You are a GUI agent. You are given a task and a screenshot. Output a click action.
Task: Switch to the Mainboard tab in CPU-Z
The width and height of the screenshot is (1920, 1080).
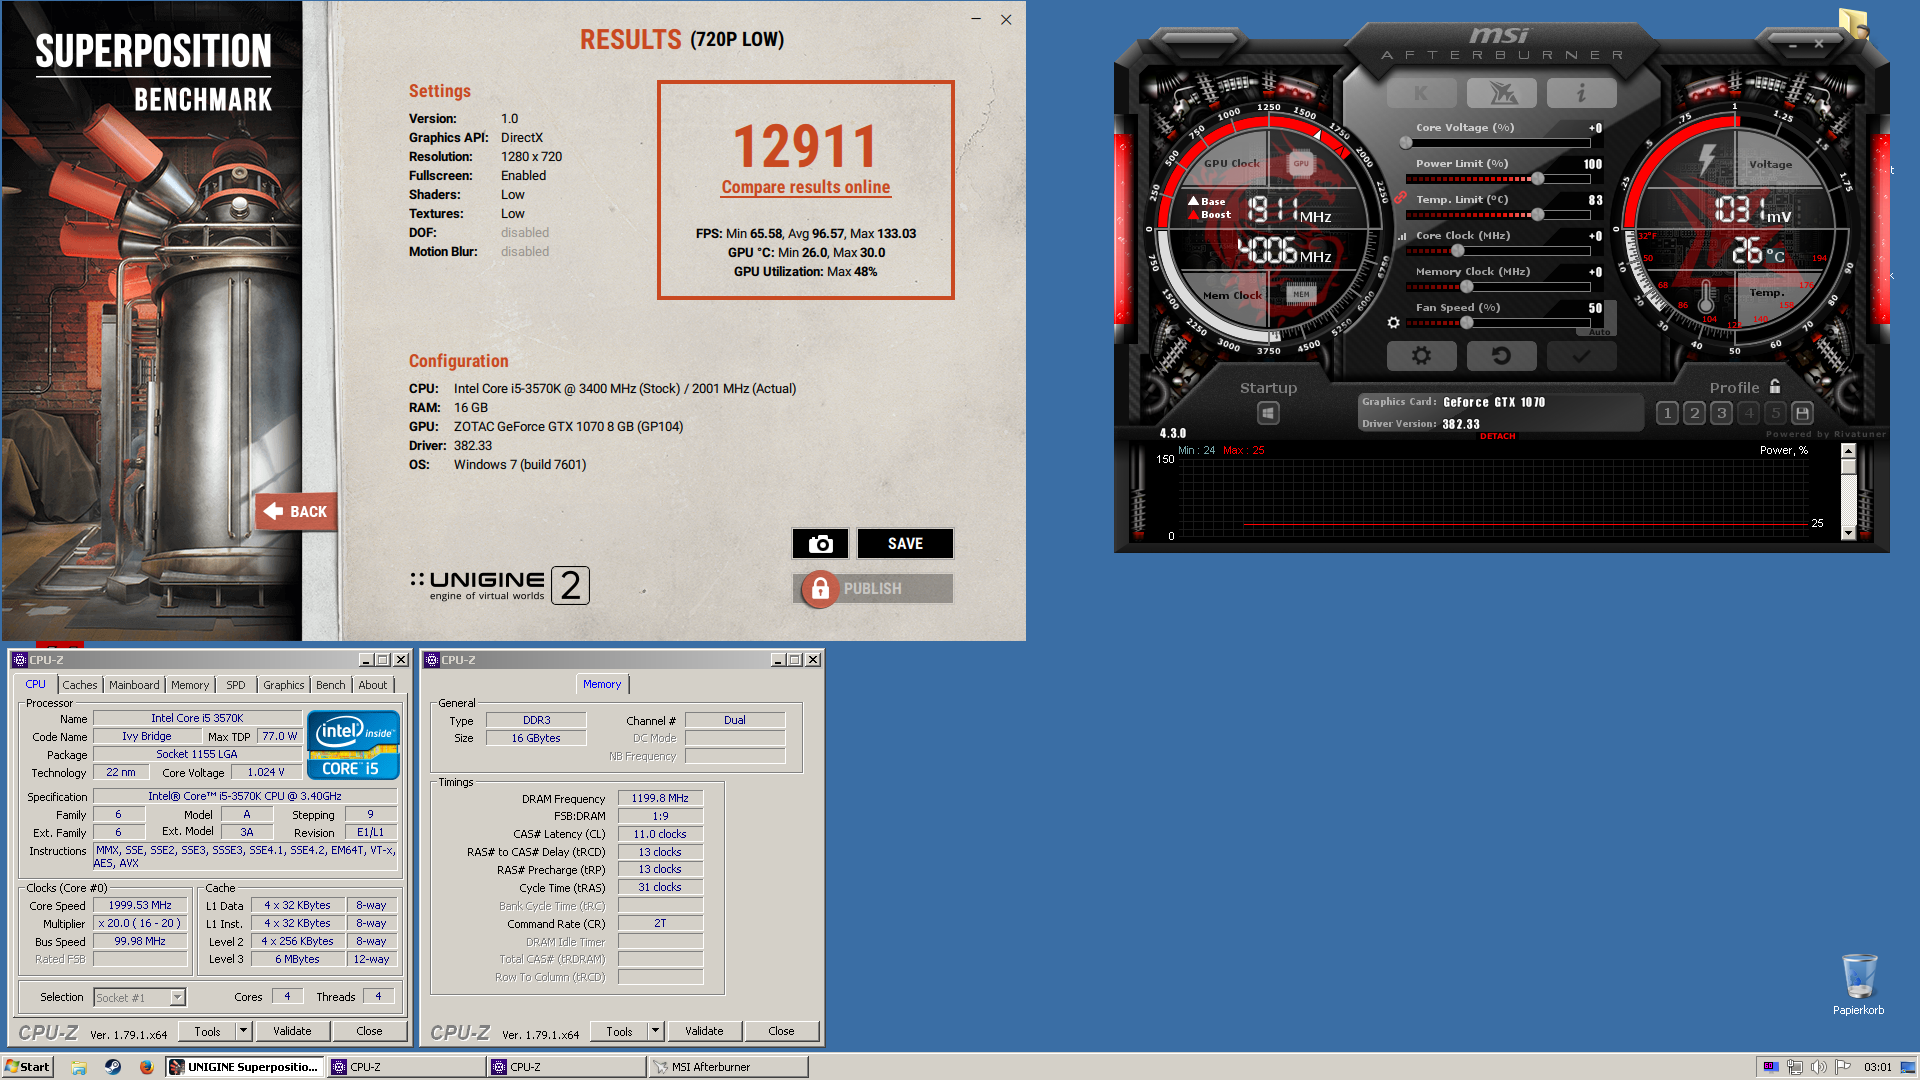(x=134, y=685)
